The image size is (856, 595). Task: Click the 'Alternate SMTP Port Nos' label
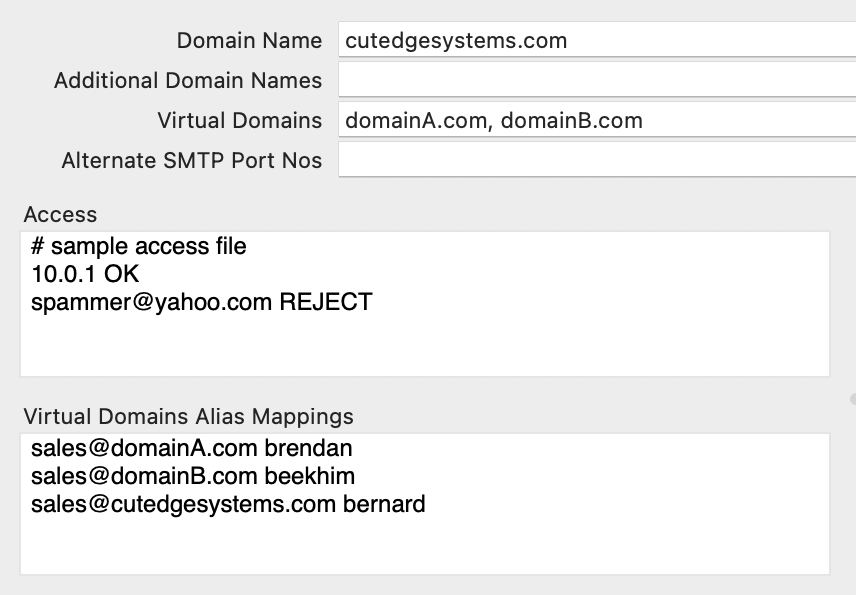pyautogui.click(x=192, y=160)
